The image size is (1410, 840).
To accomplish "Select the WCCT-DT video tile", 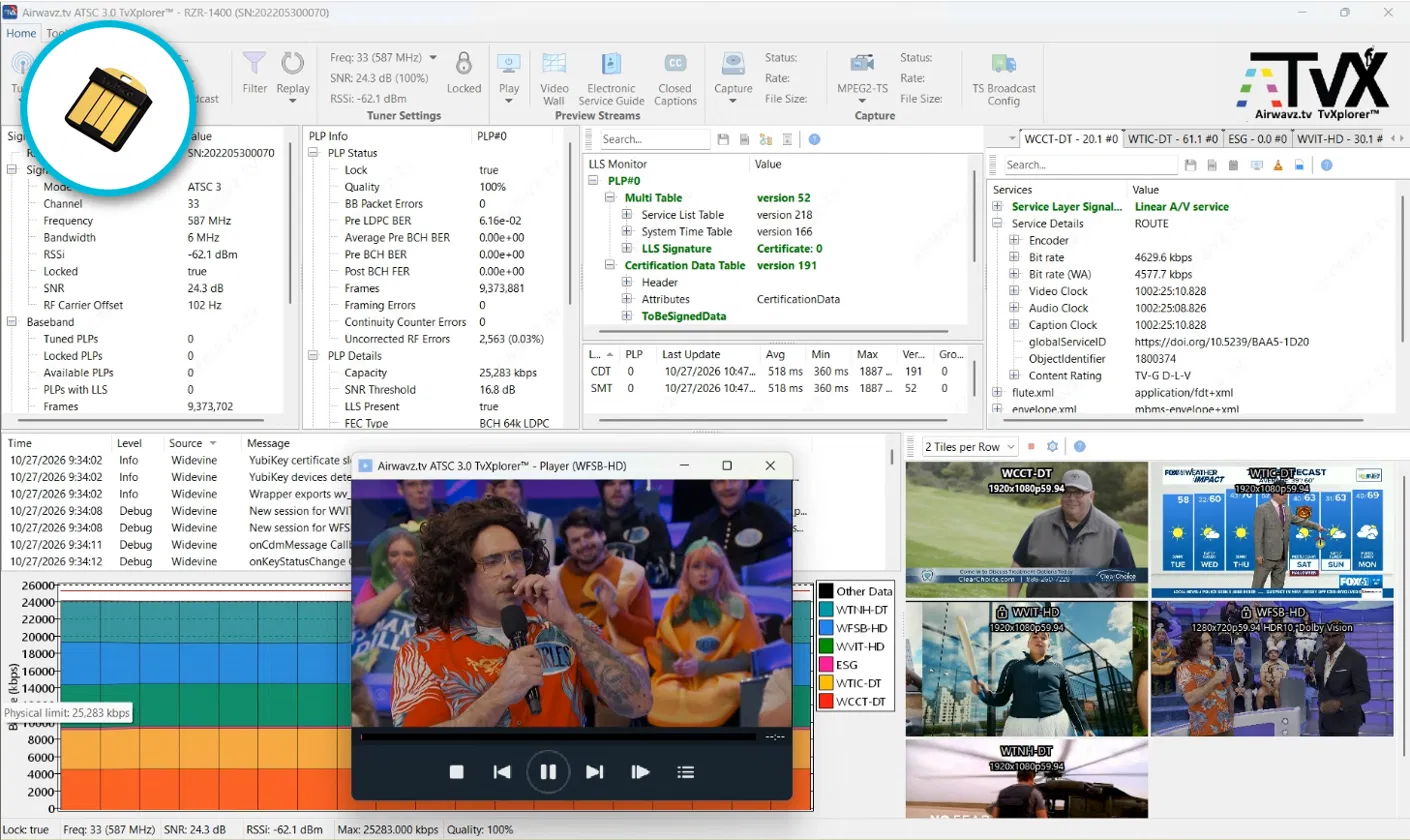I will tap(1026, 530).
